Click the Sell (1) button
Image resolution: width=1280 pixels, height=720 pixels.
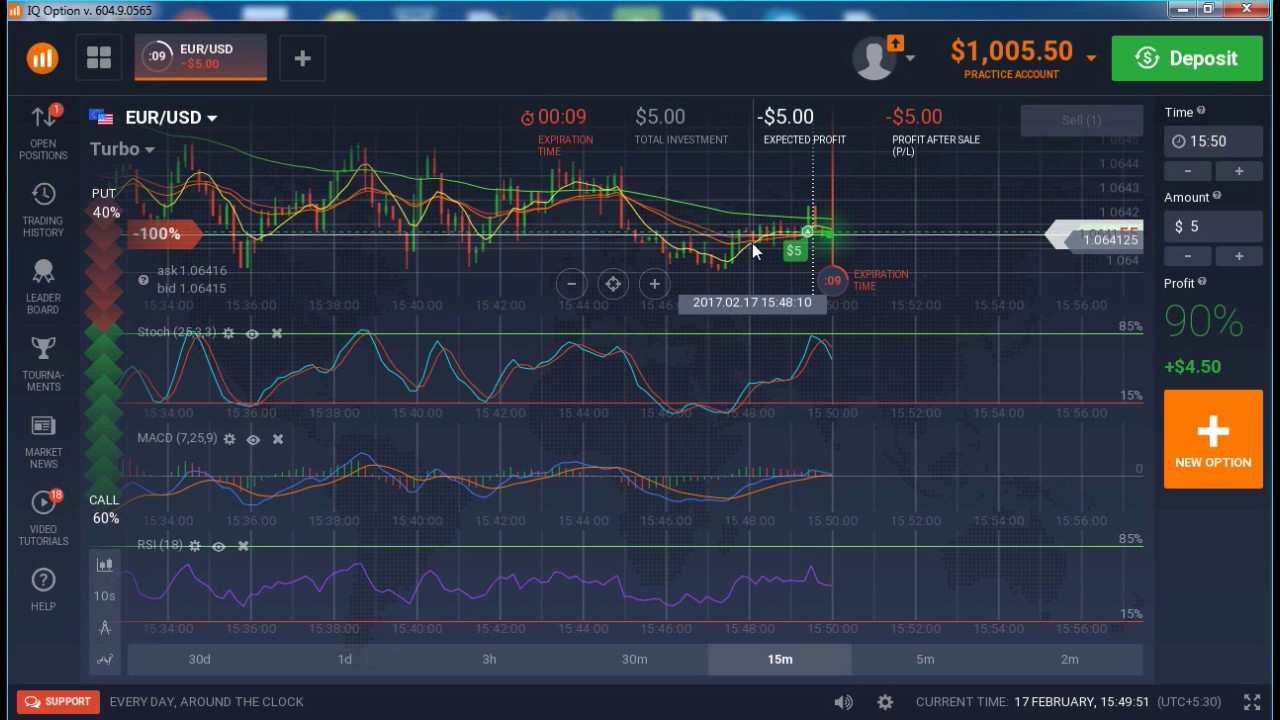1081,120
